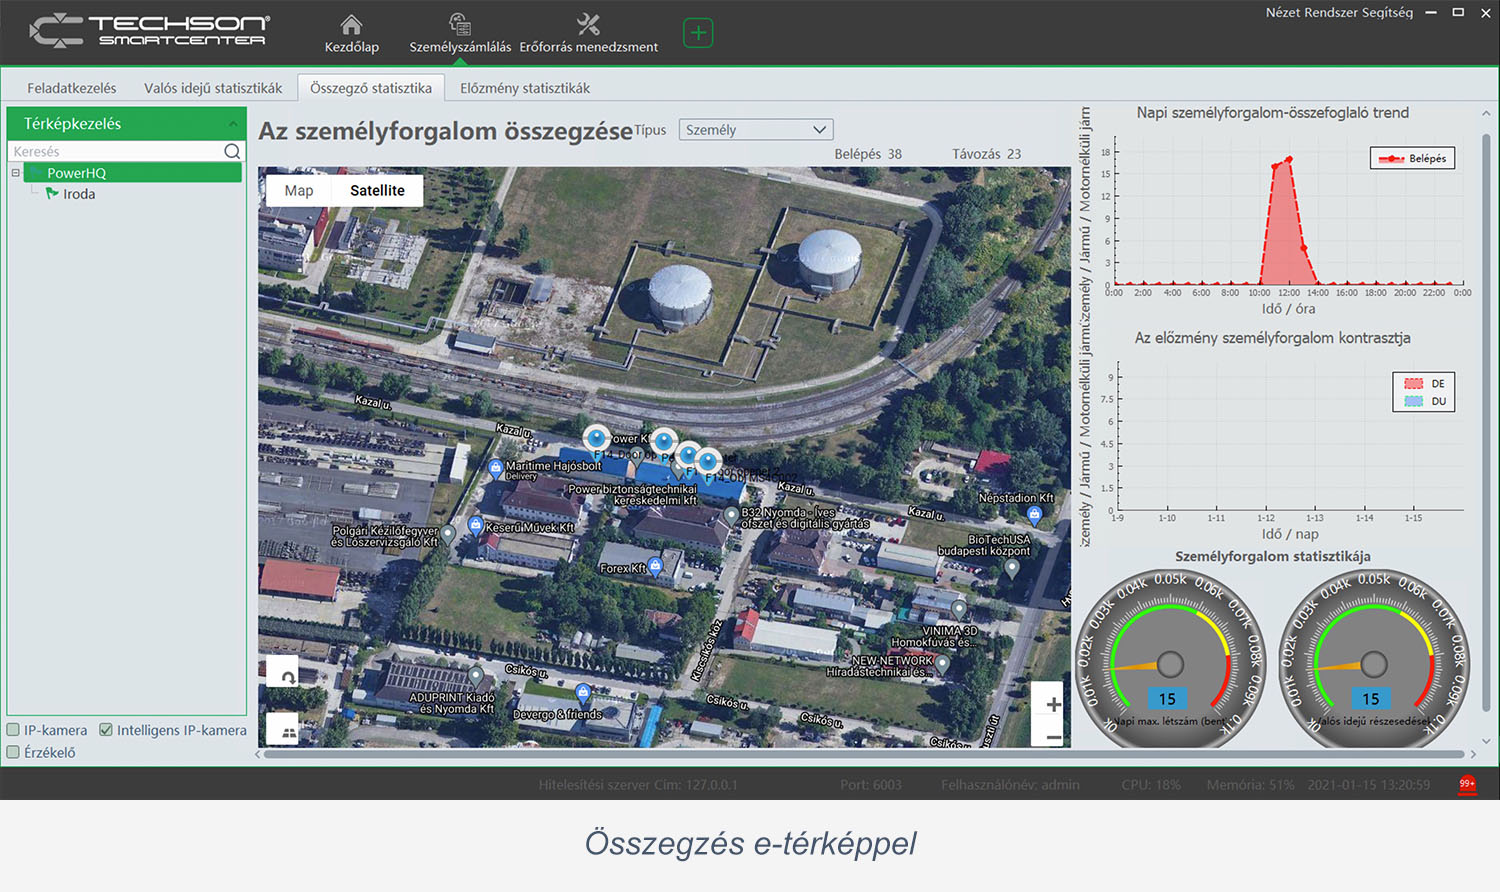
Task: Collapse the Térképkezelés panel header
Action: (232, 124)
